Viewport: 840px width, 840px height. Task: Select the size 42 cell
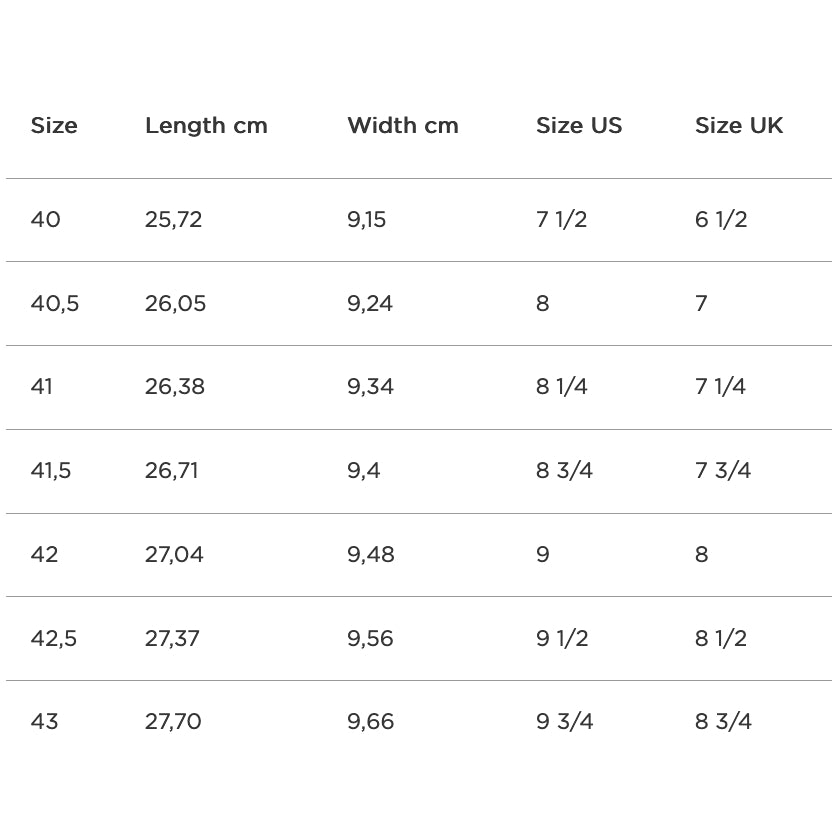[x=44, y=555]
